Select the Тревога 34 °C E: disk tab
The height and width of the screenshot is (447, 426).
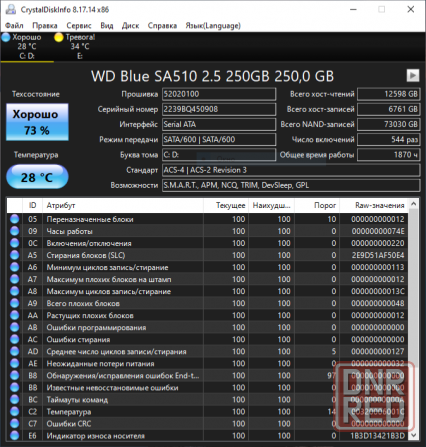pos(80,46)
